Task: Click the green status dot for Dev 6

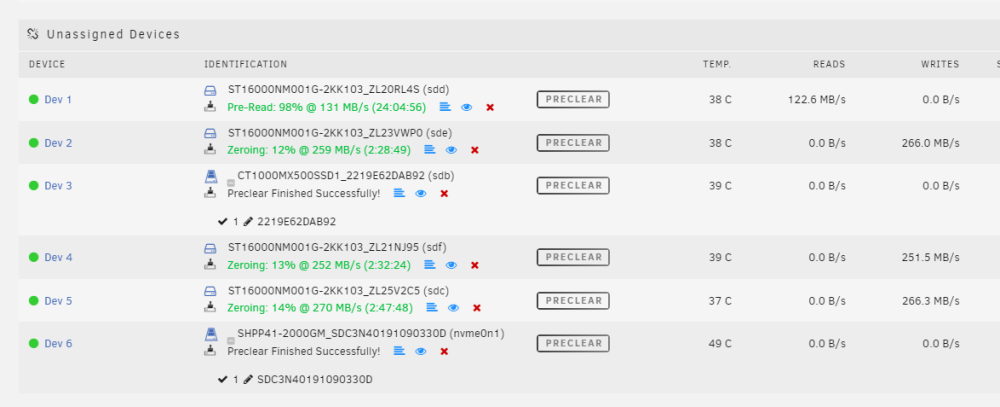Action: click(x=34, y=343)
